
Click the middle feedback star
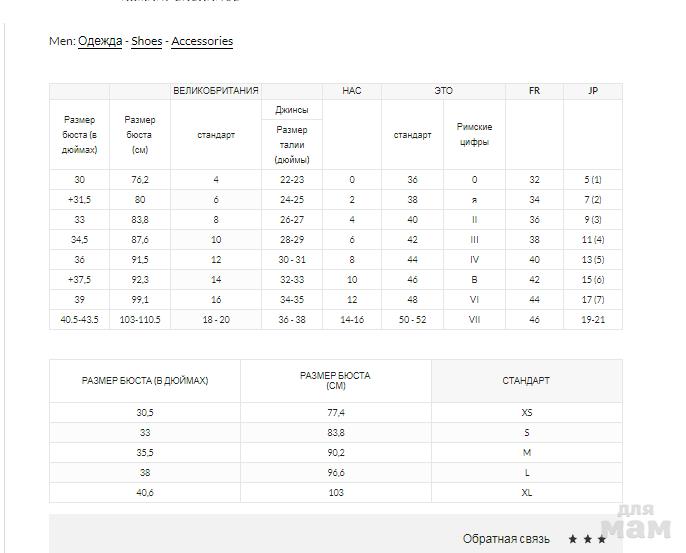tap(587, 539)
